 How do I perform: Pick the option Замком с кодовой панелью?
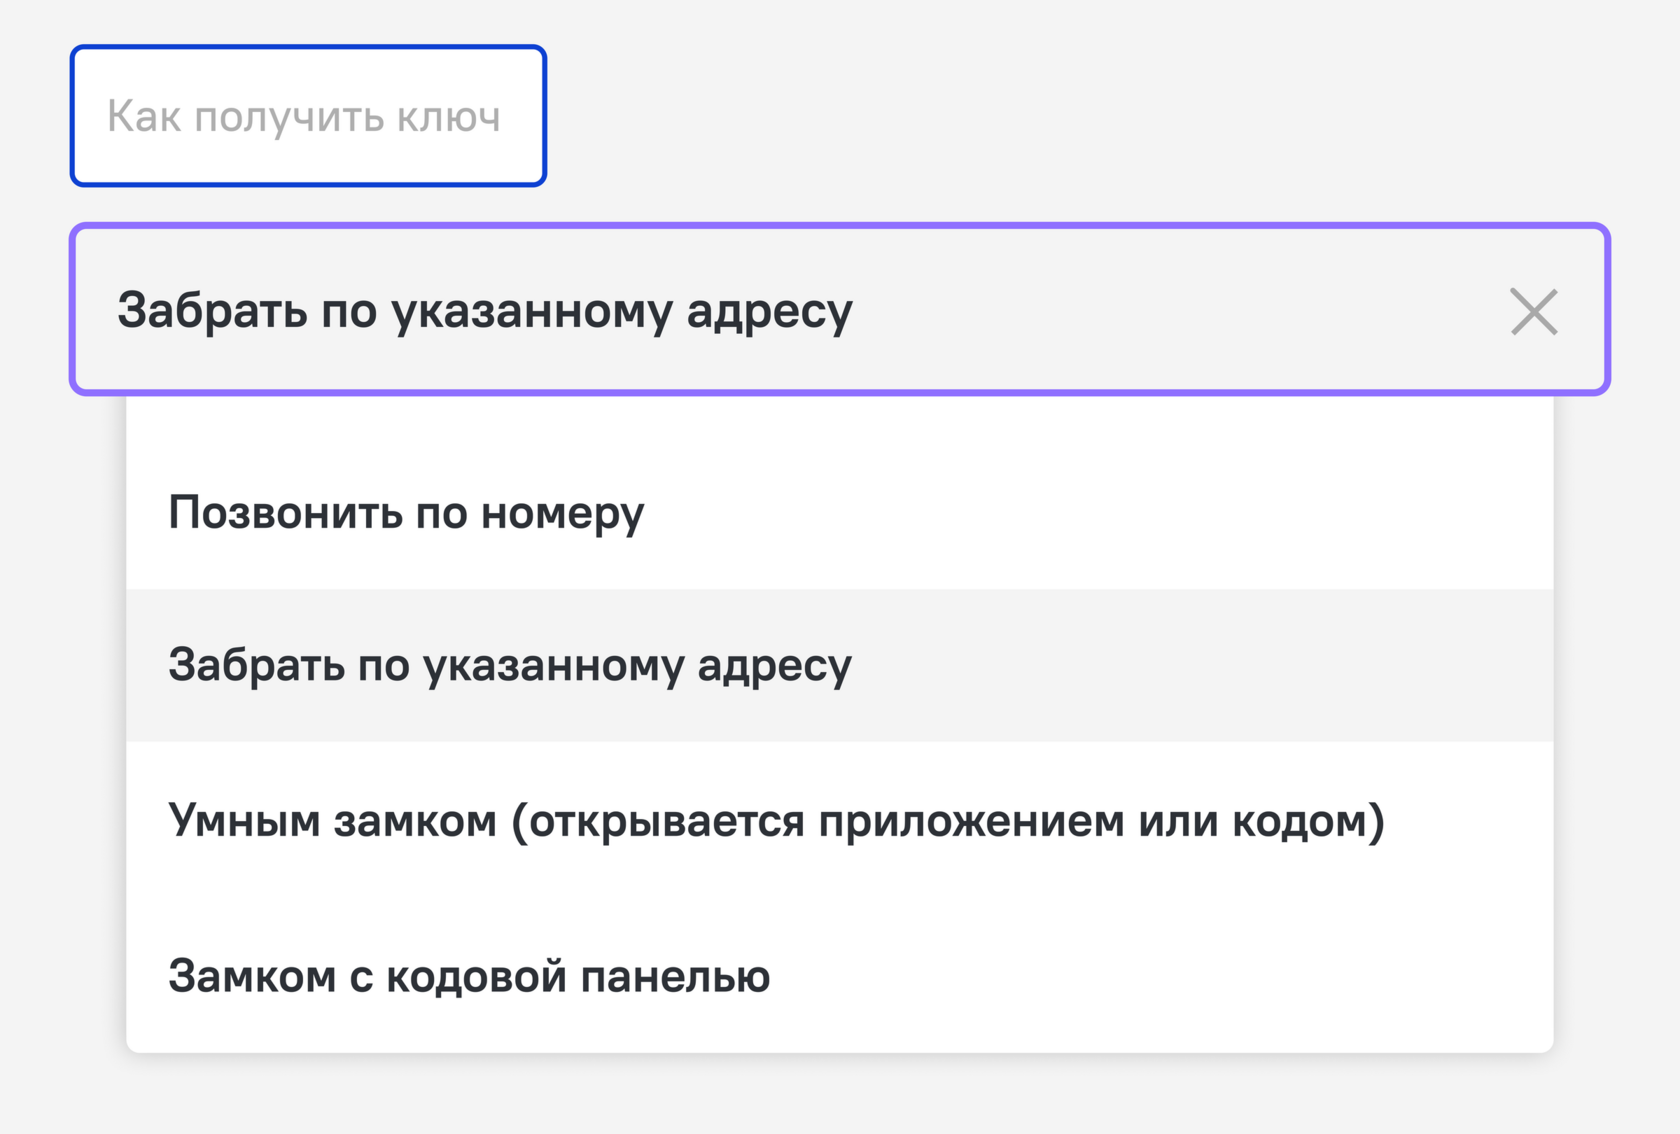pyautogui.click(x=840, y=975)
